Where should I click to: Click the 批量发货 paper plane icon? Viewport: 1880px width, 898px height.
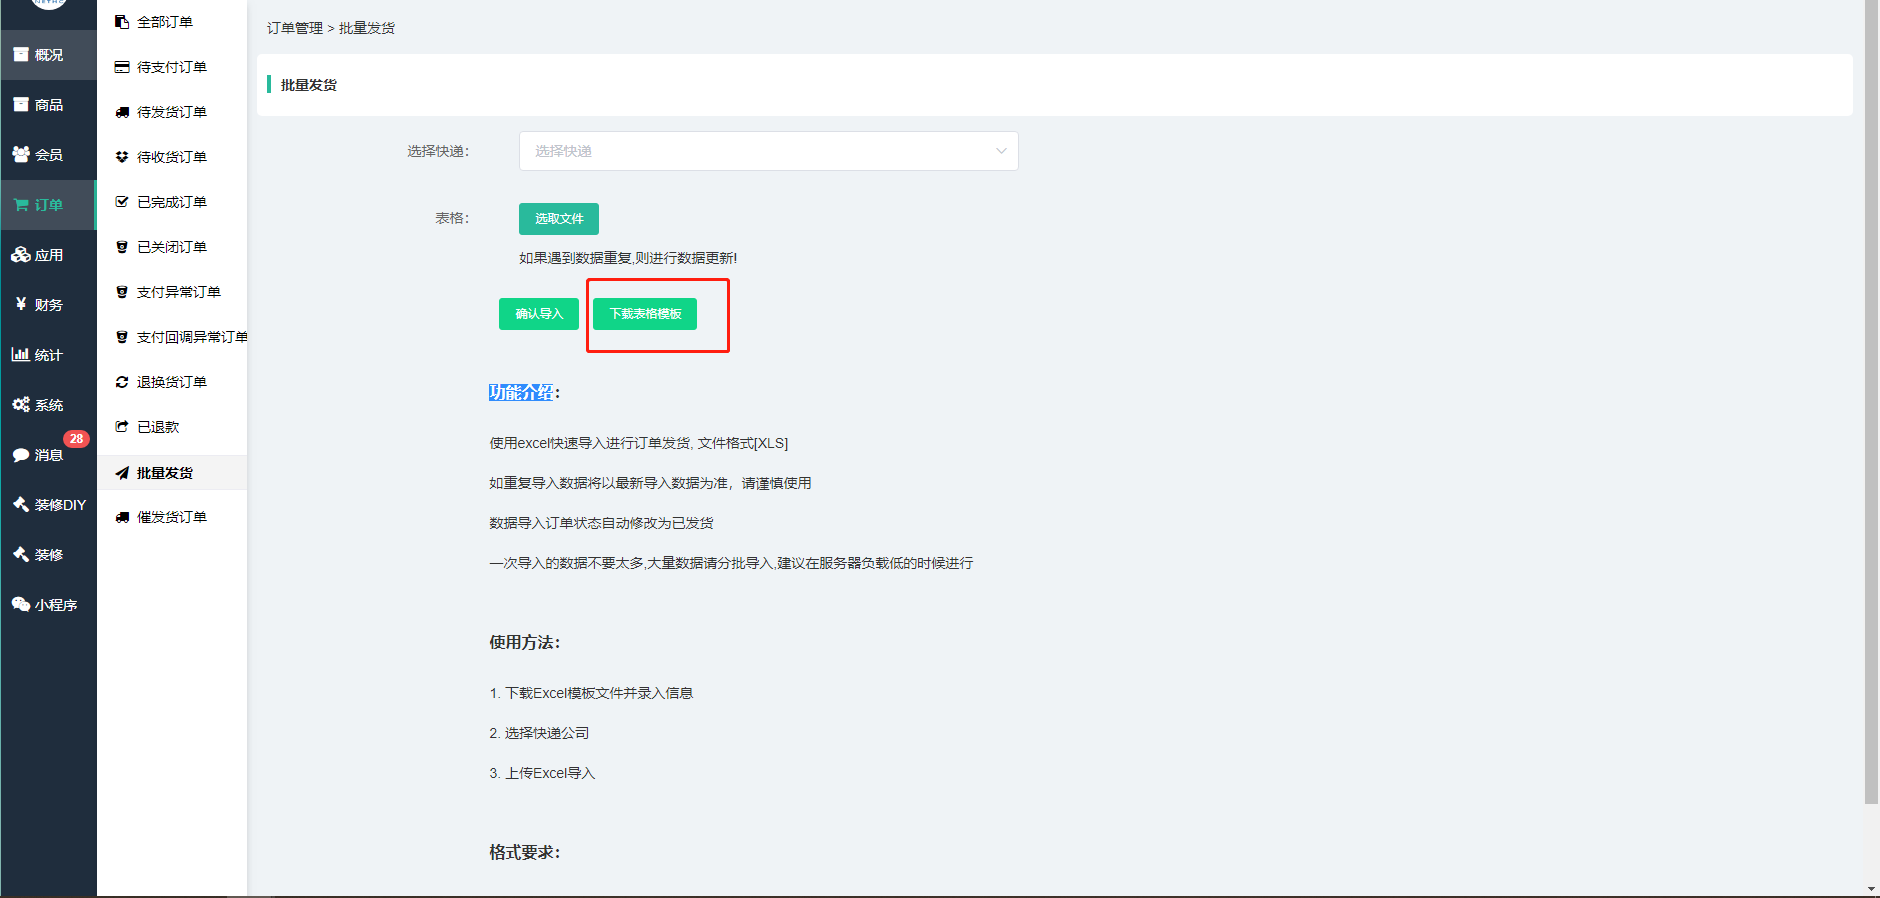(122, 473)
